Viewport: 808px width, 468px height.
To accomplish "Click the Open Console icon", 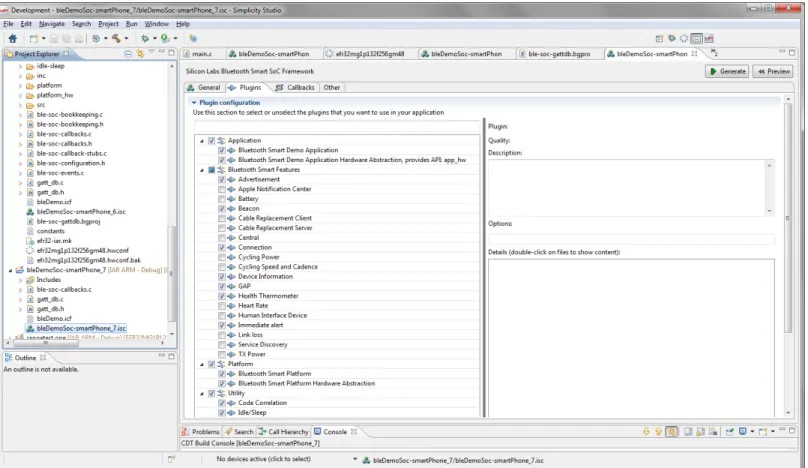I will tap(763, 431).
